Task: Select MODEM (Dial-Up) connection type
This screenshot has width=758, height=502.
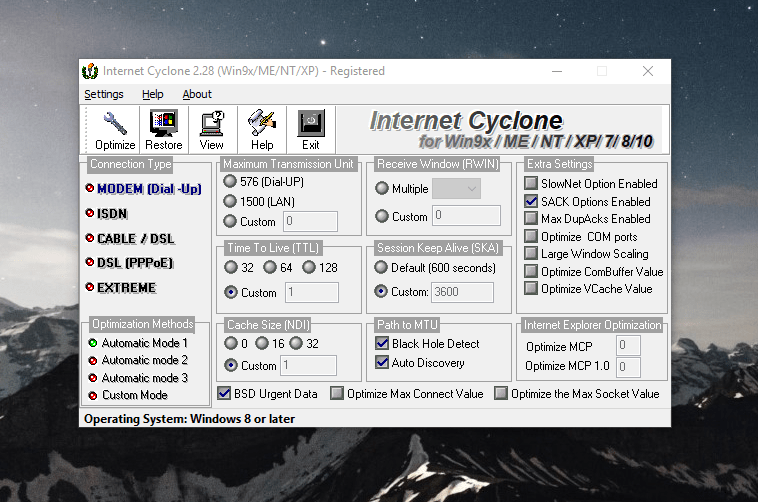Action: [144, 189]
